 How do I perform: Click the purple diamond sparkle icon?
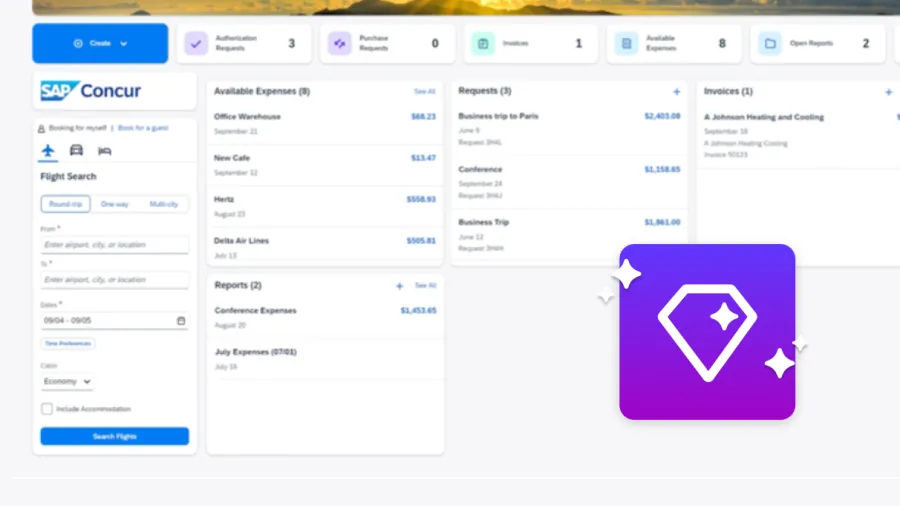(707, 332)
